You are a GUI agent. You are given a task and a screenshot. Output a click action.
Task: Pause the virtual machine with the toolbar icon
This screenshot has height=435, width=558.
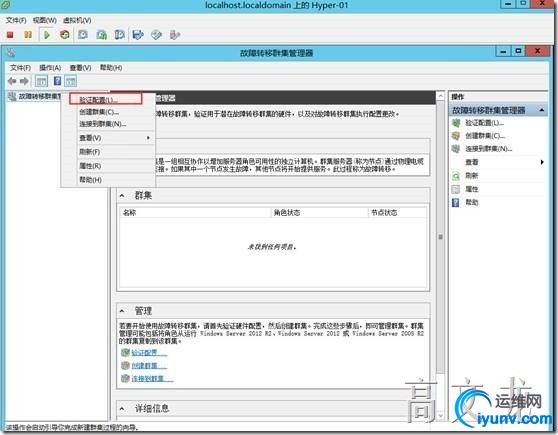coord(28,35)
